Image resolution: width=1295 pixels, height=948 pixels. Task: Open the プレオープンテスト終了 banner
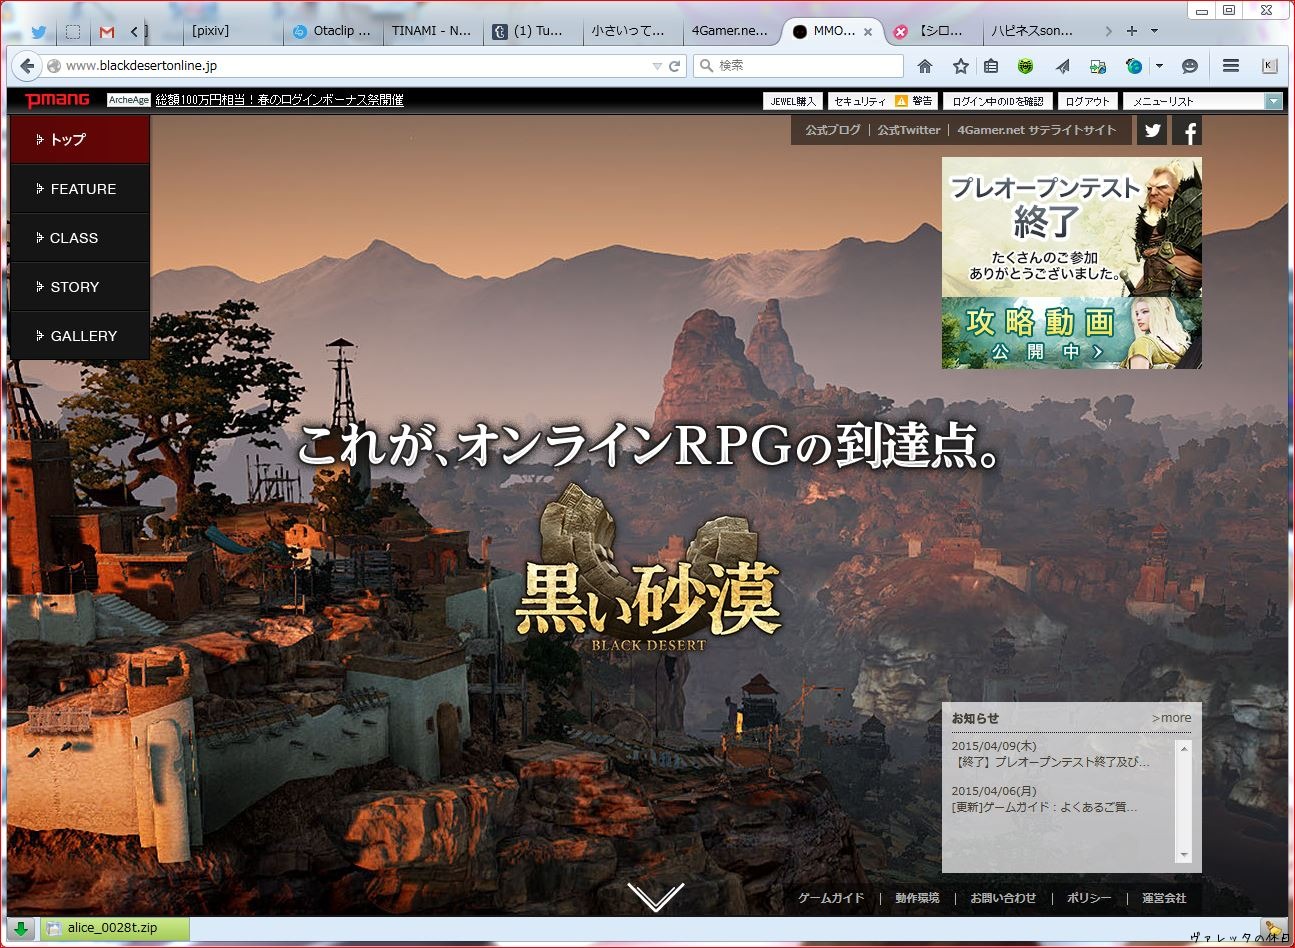[x=1072, y=227]
